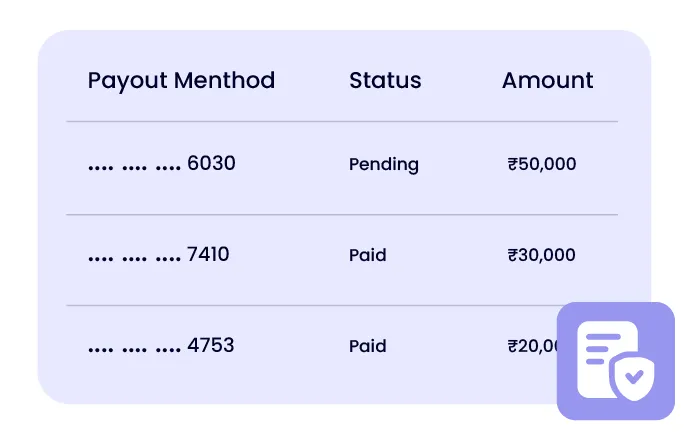Click the secure document shield icon
Viewport: 689px width, 434px height.
coord(615,360)
